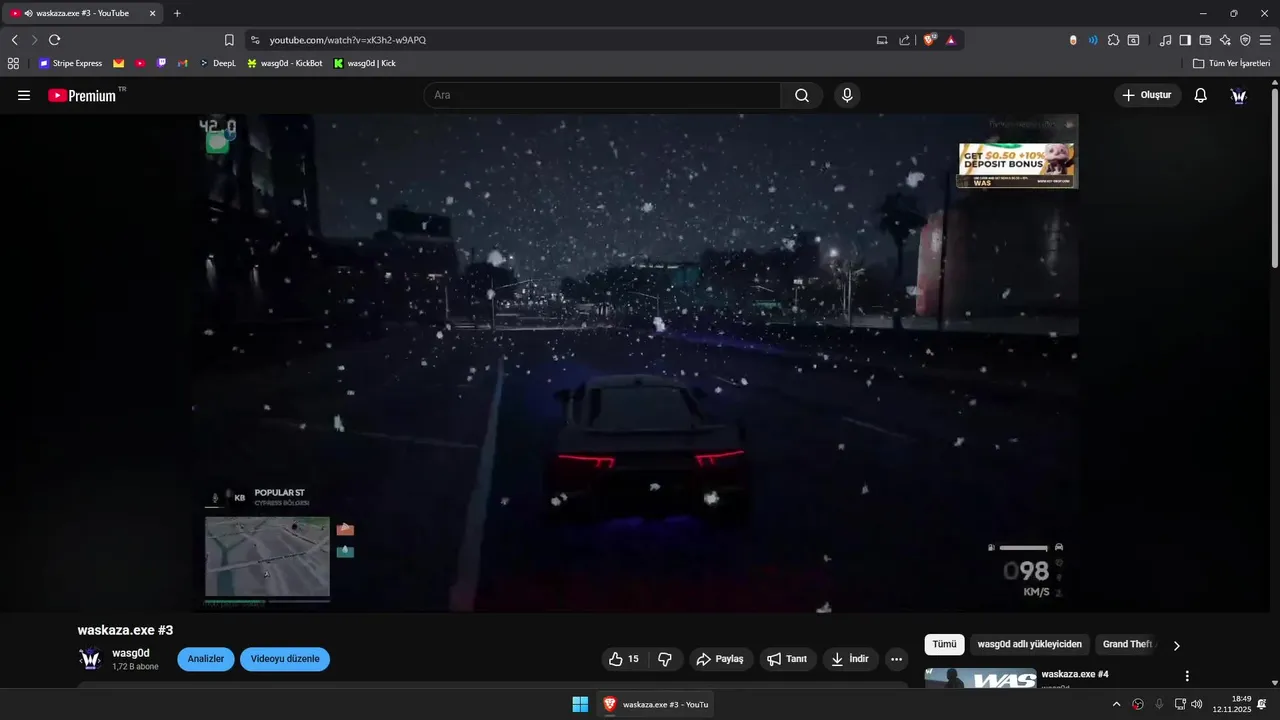The width and height of the screenshot is (1280, 720).
Task: Open the account avatar menu in header
Action: click(x=1239, y=95)
